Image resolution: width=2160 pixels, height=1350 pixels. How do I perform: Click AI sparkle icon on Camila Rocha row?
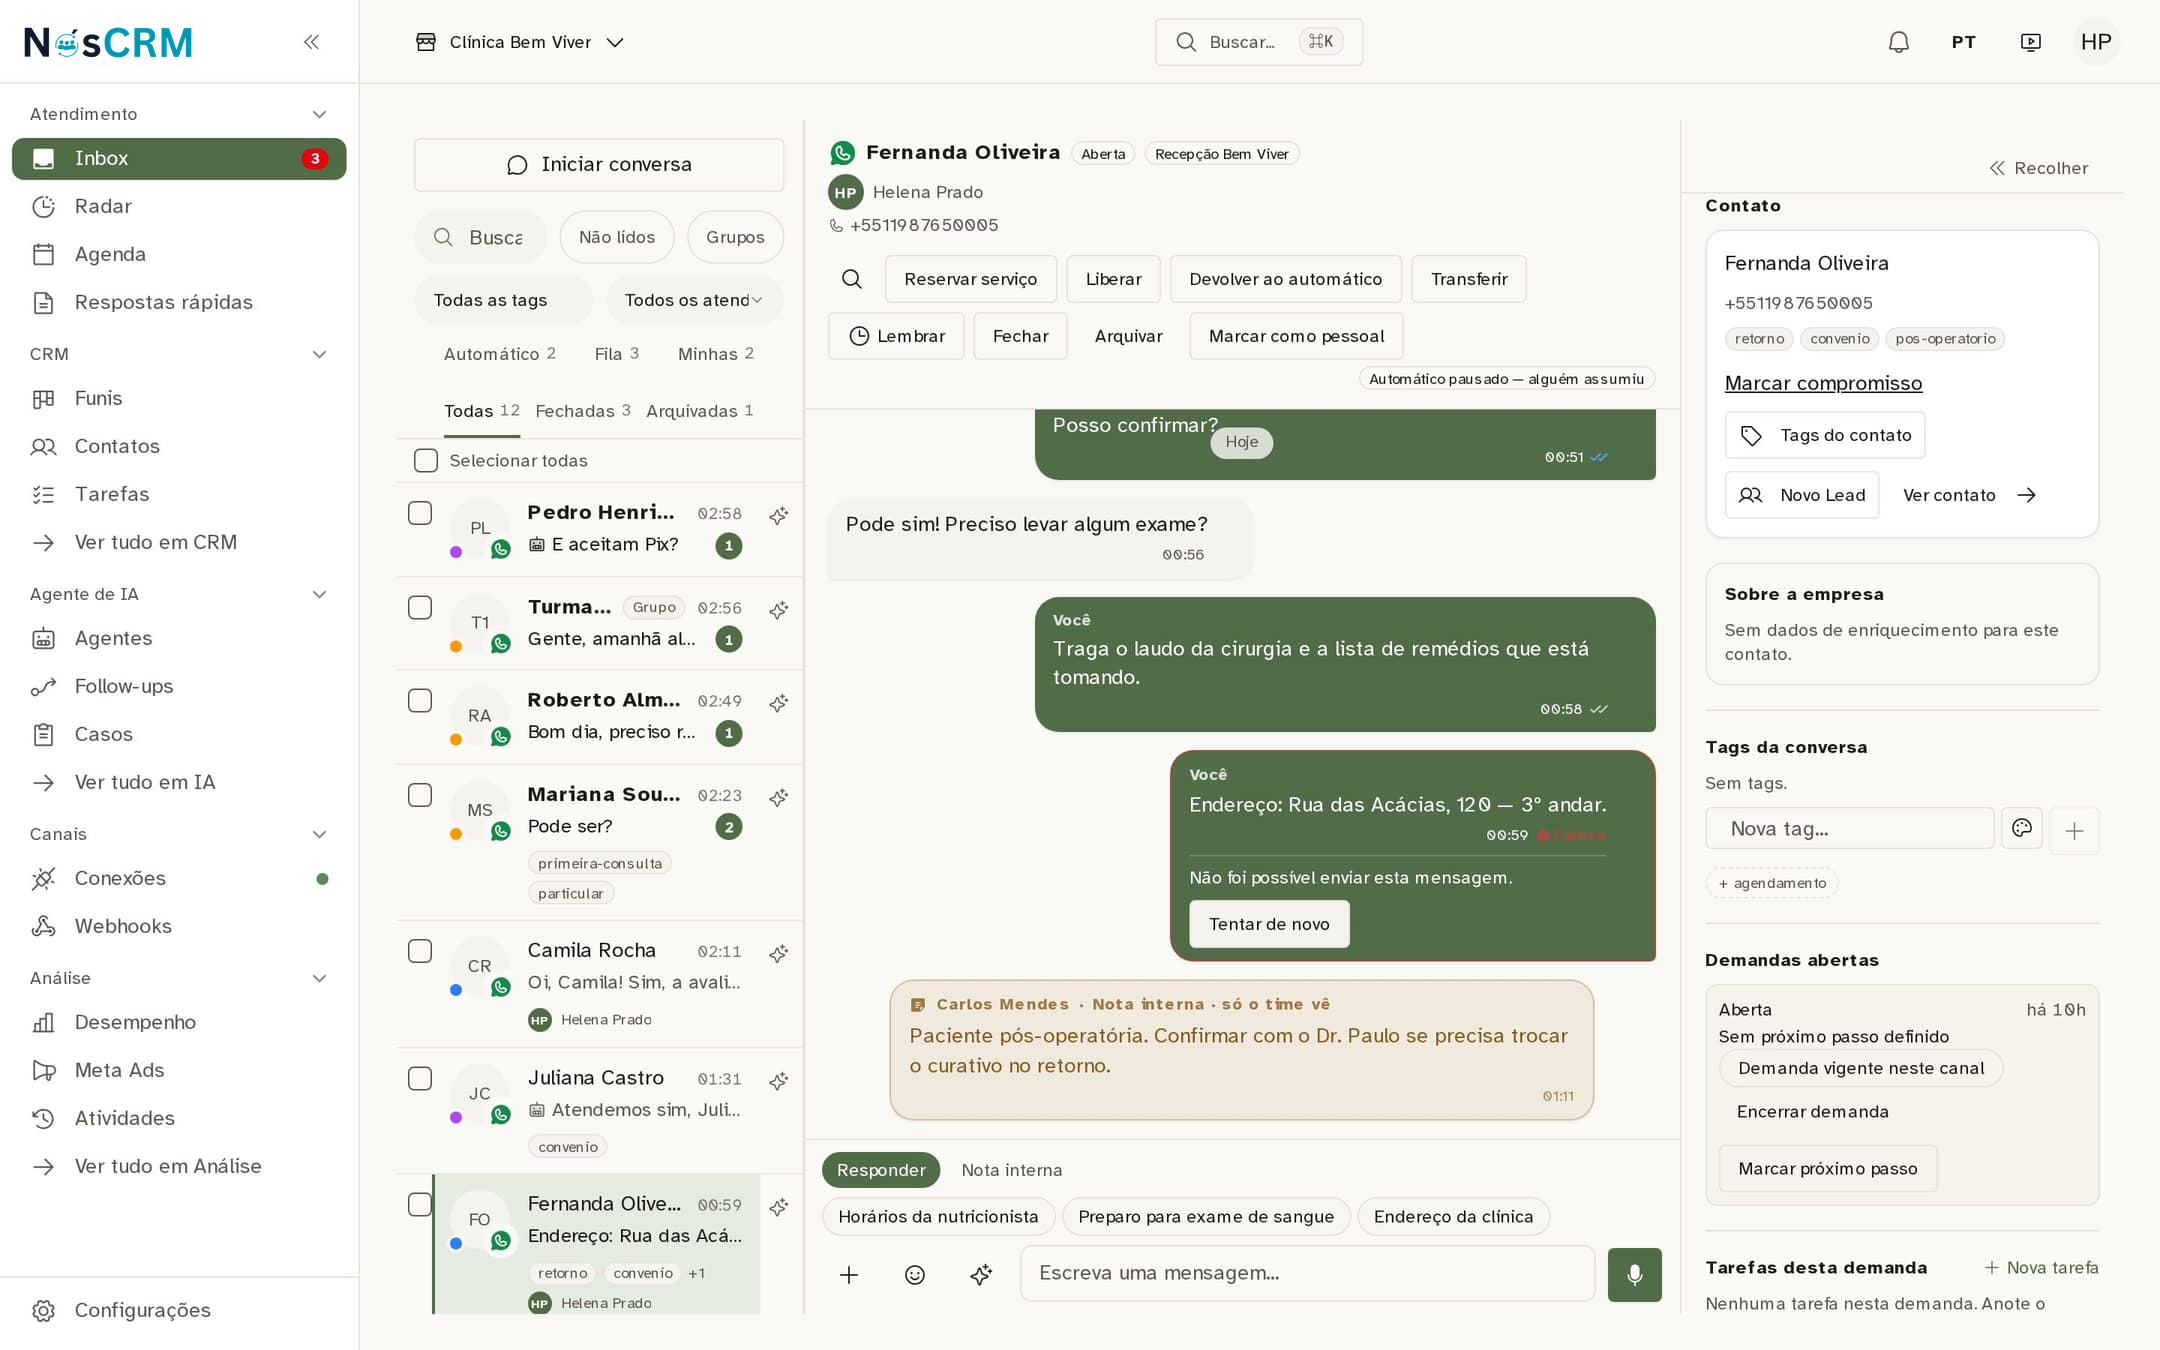coord(778,953)
